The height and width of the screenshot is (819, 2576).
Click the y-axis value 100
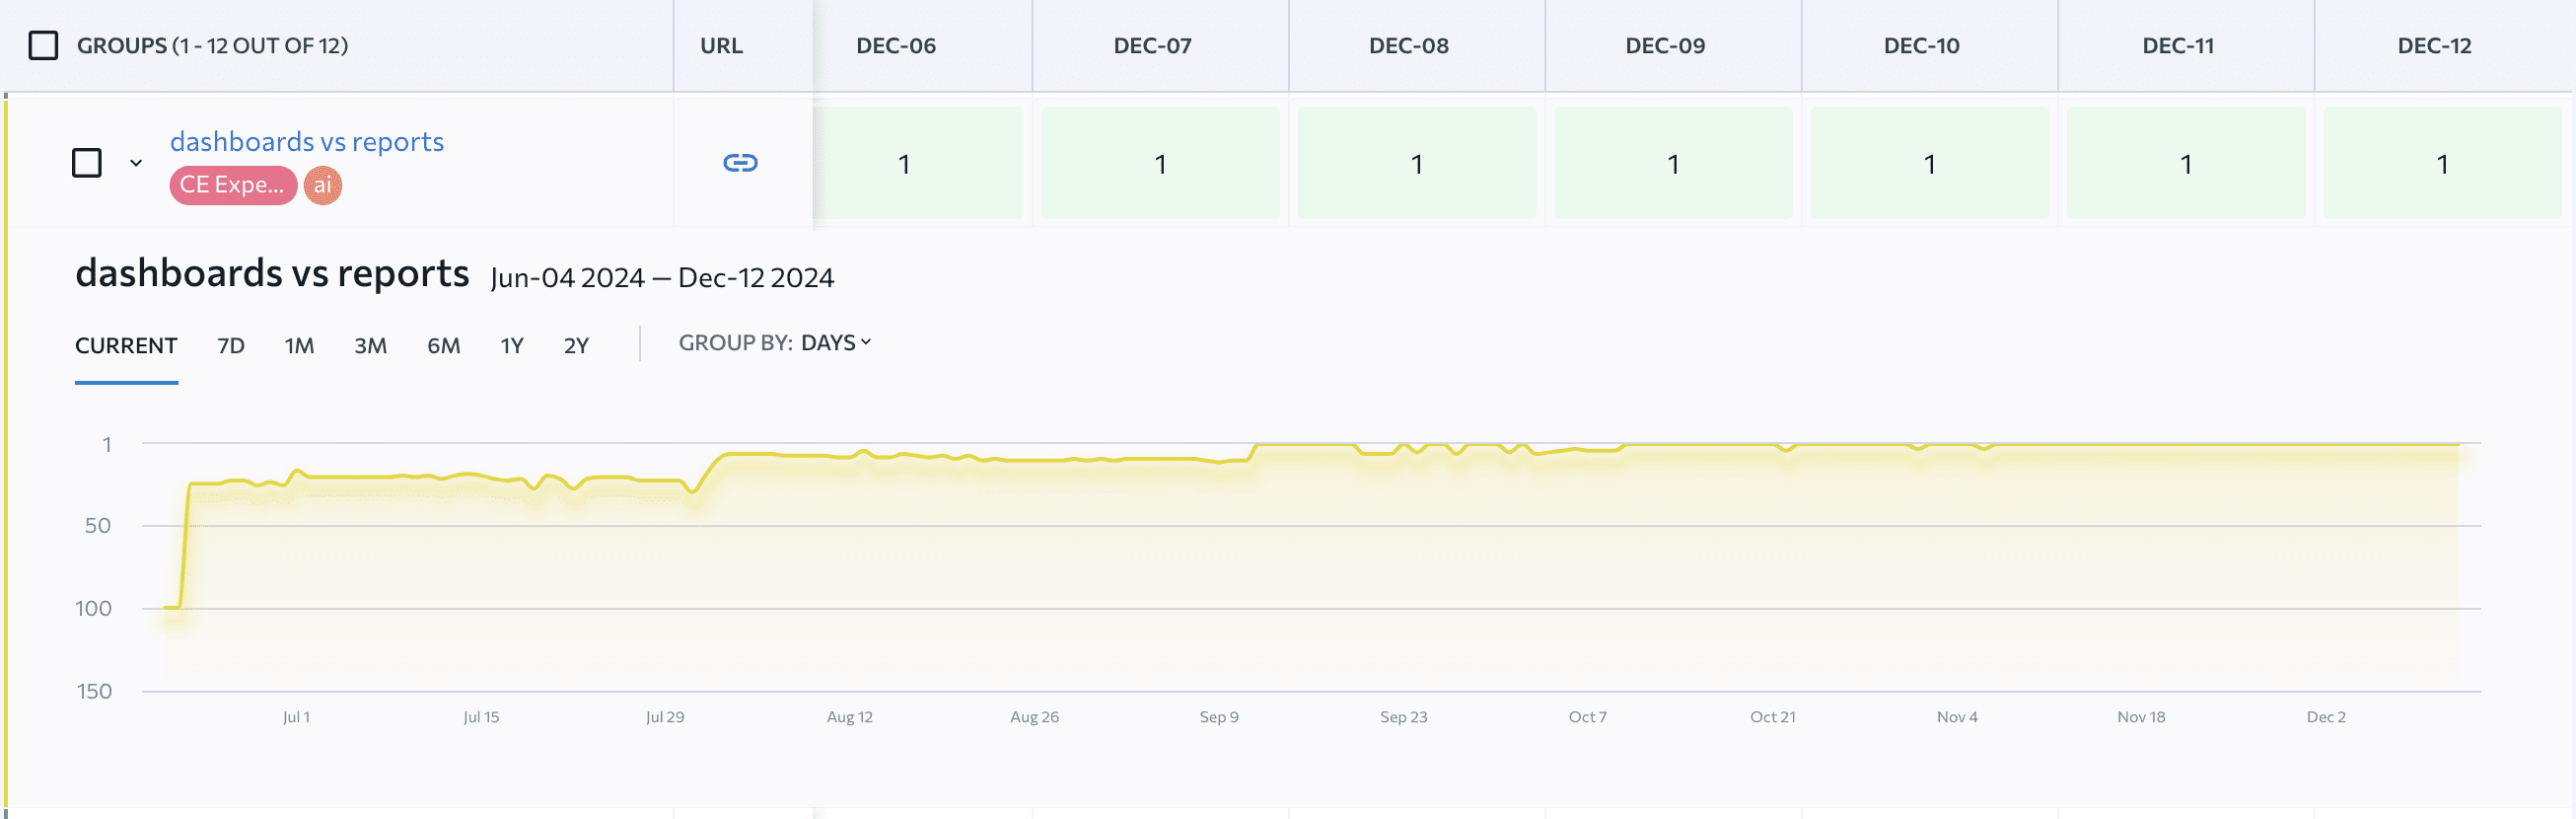coord(93,609)
